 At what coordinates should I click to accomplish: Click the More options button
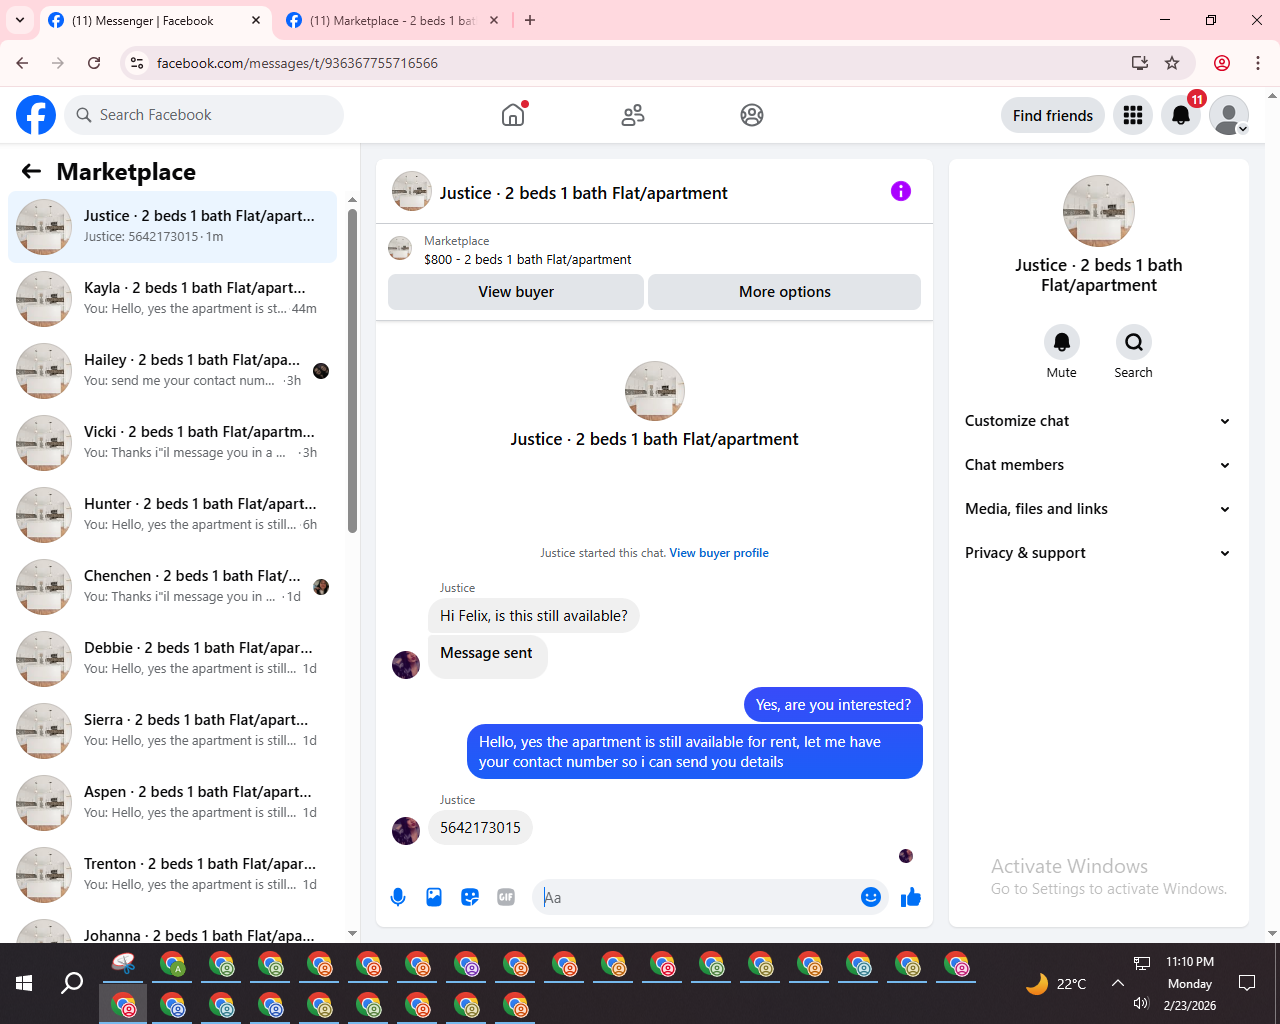tap(785, 292)
